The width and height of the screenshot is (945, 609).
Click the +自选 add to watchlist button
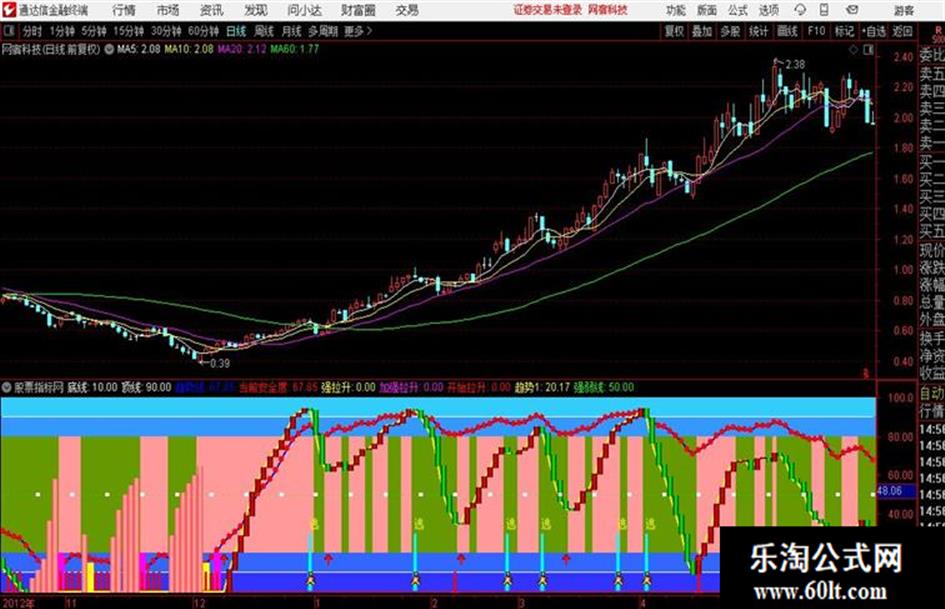point(873,31)
